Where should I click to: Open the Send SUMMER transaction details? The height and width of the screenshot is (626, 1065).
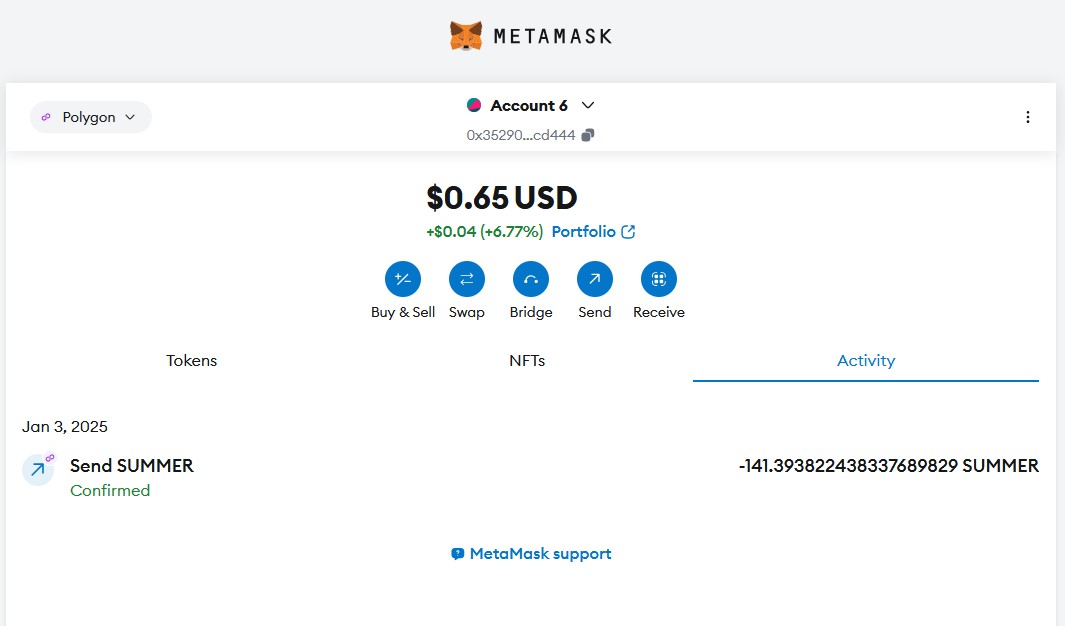tap(131, 466)
